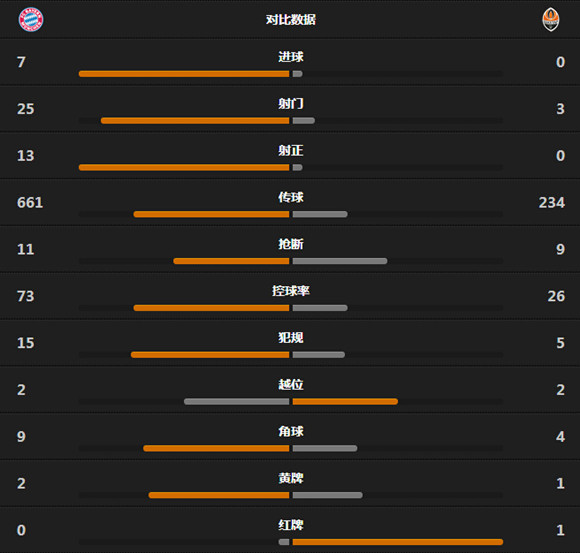Select the 对比数据 header title
This screenshot has height=553, width=580.
tap(291, 20)
